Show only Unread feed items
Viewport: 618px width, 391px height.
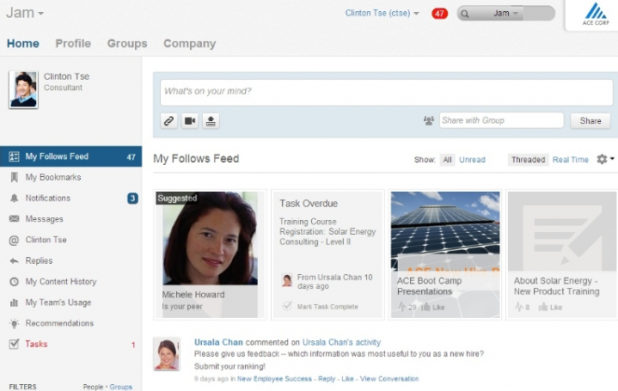click(x=472, y=160)
